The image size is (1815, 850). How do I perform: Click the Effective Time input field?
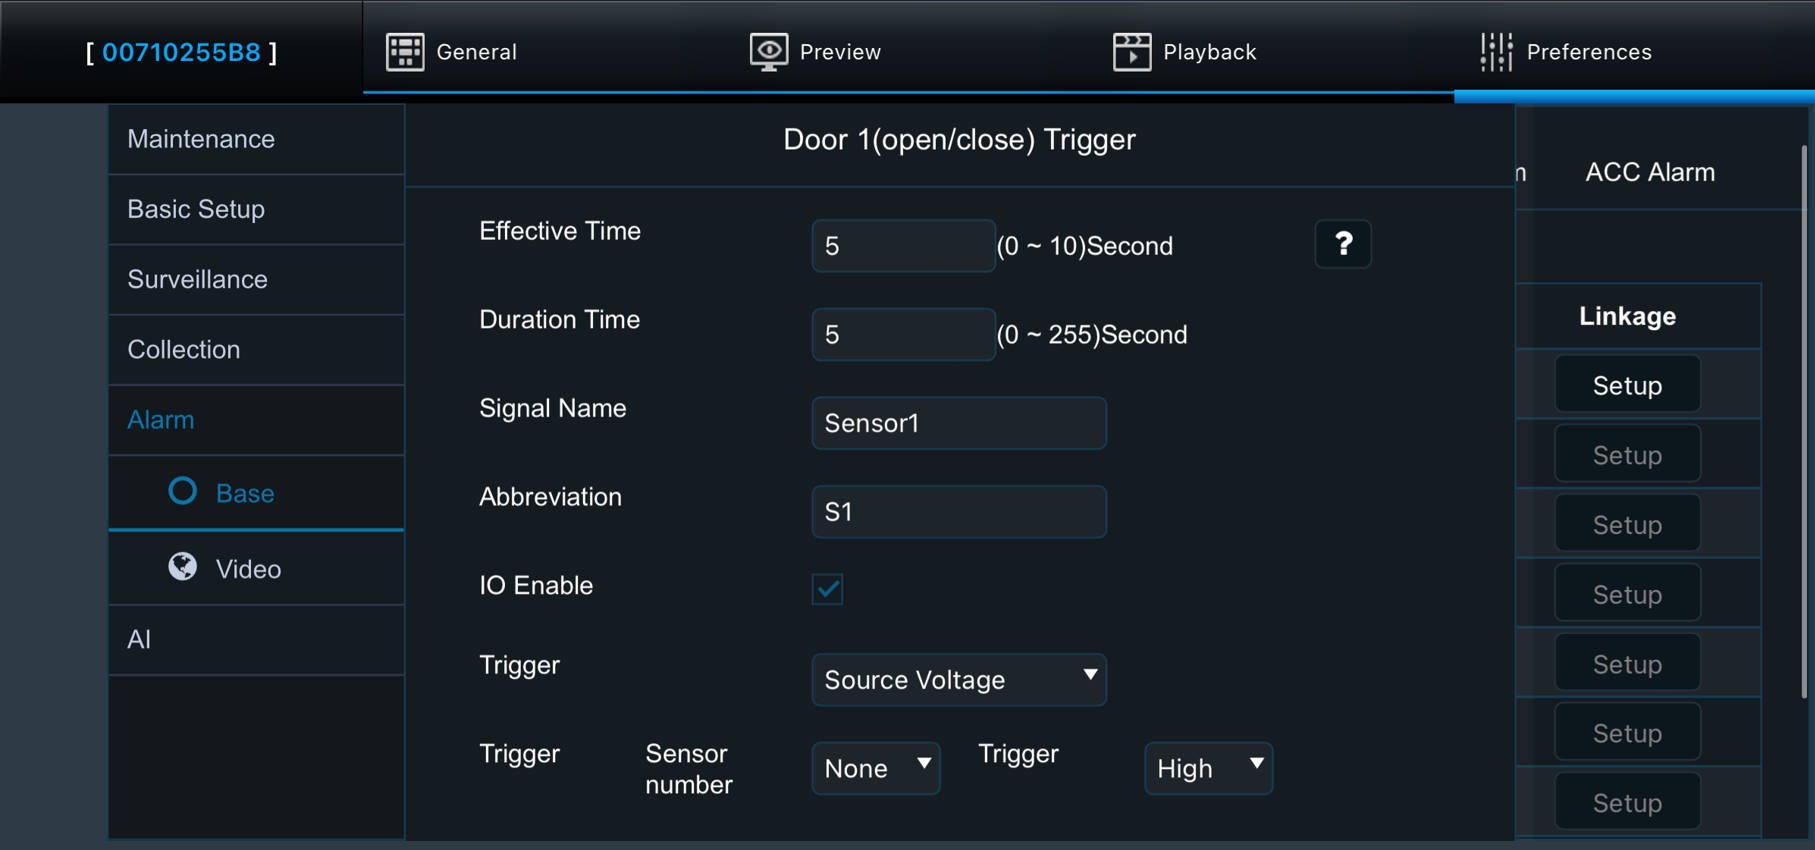point(903,246)
